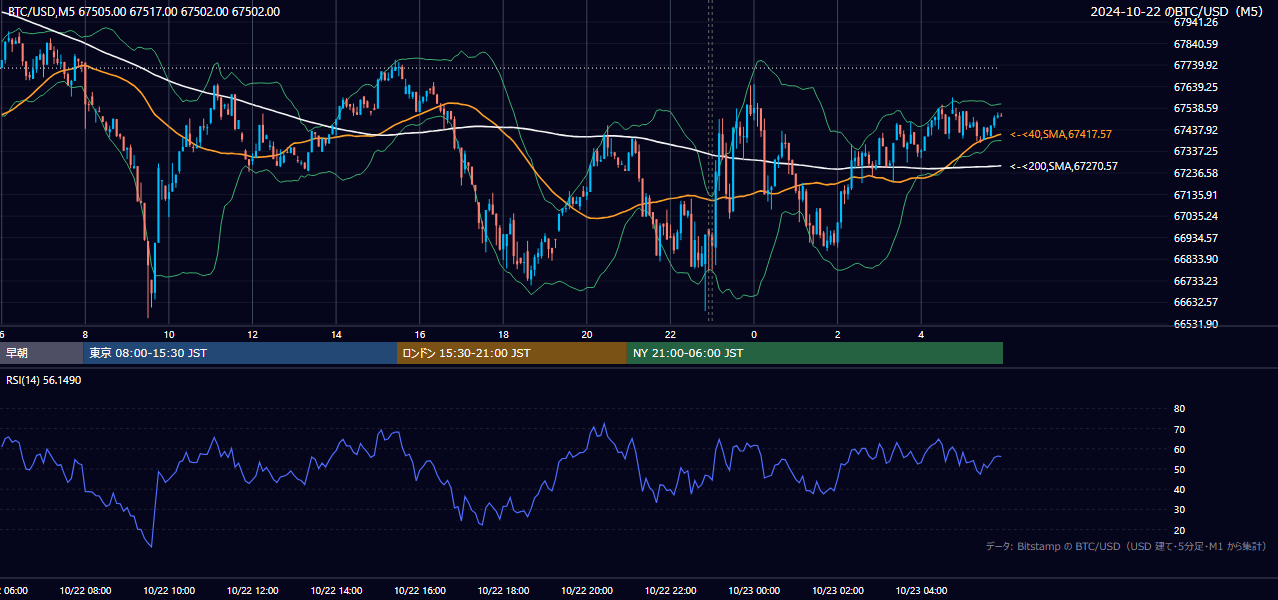Select the 10/22 18:00 time label

pos(503,591)
